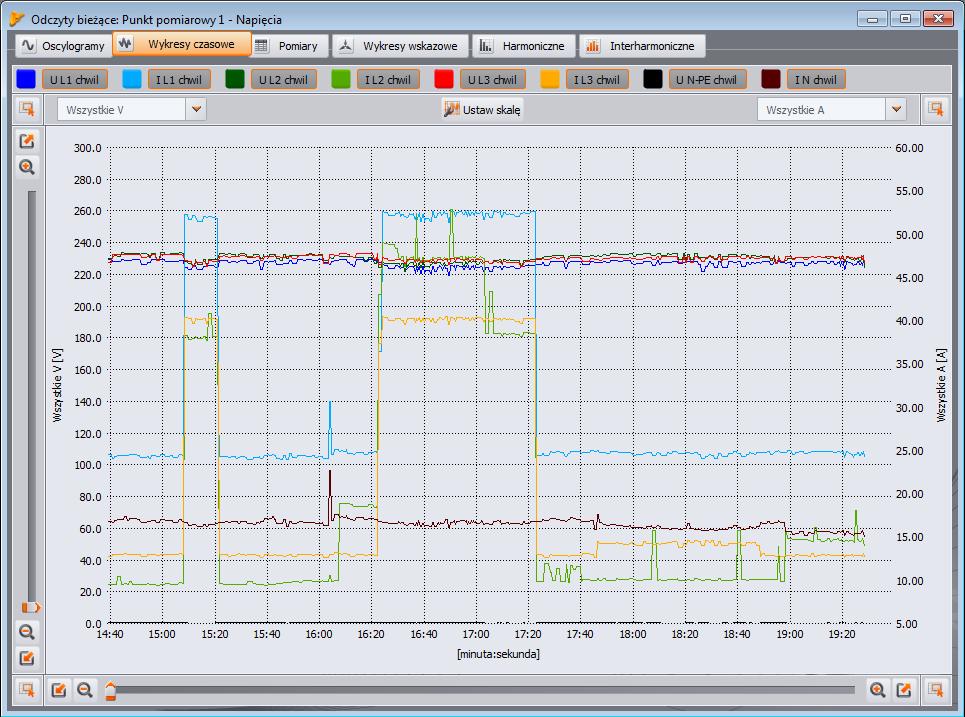Toggle the U L3 chwil series

point(492,79)
